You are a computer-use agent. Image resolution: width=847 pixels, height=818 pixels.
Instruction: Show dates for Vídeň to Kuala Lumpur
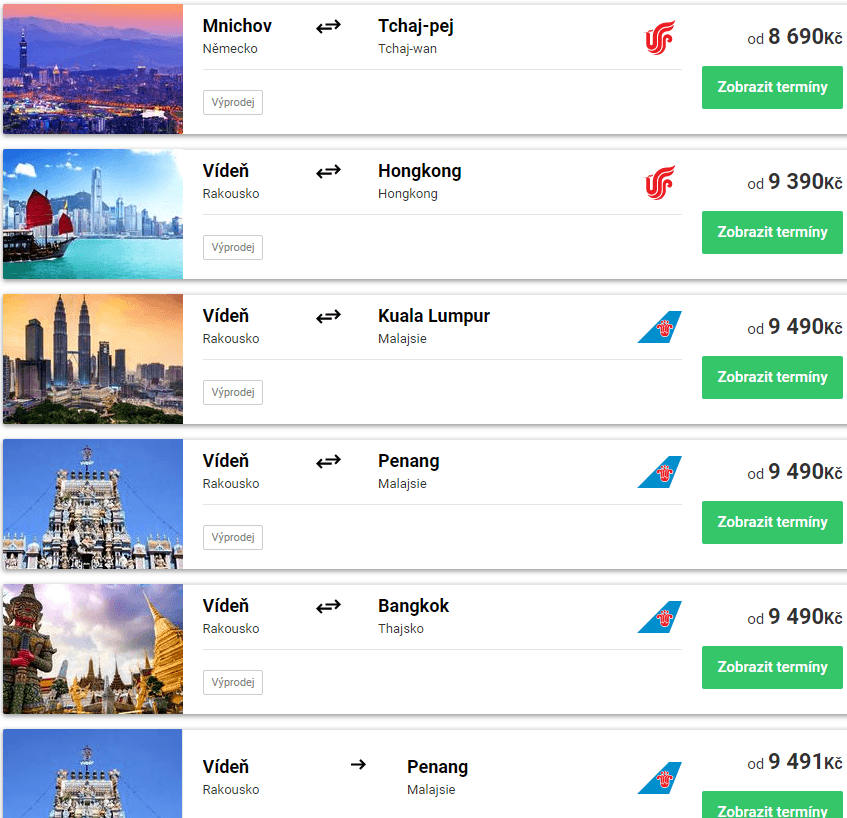pos(772,377)
